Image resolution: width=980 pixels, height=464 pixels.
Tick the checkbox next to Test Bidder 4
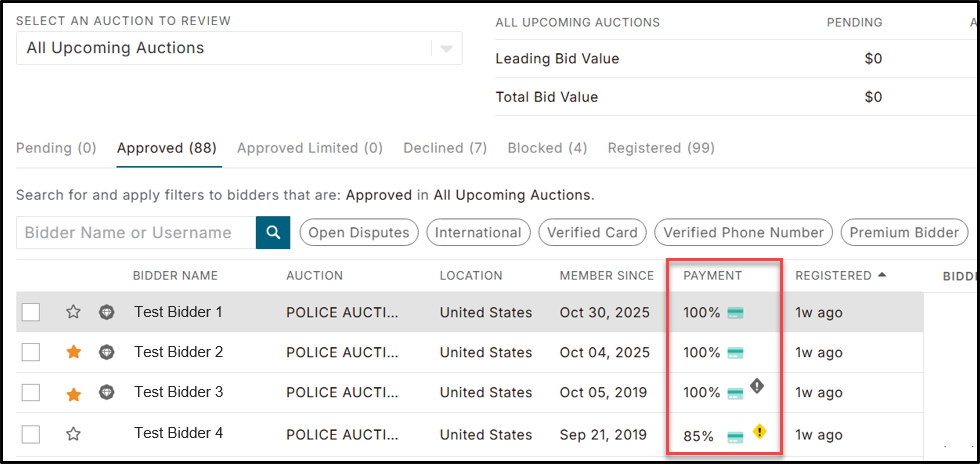click(x=31, y=434)
